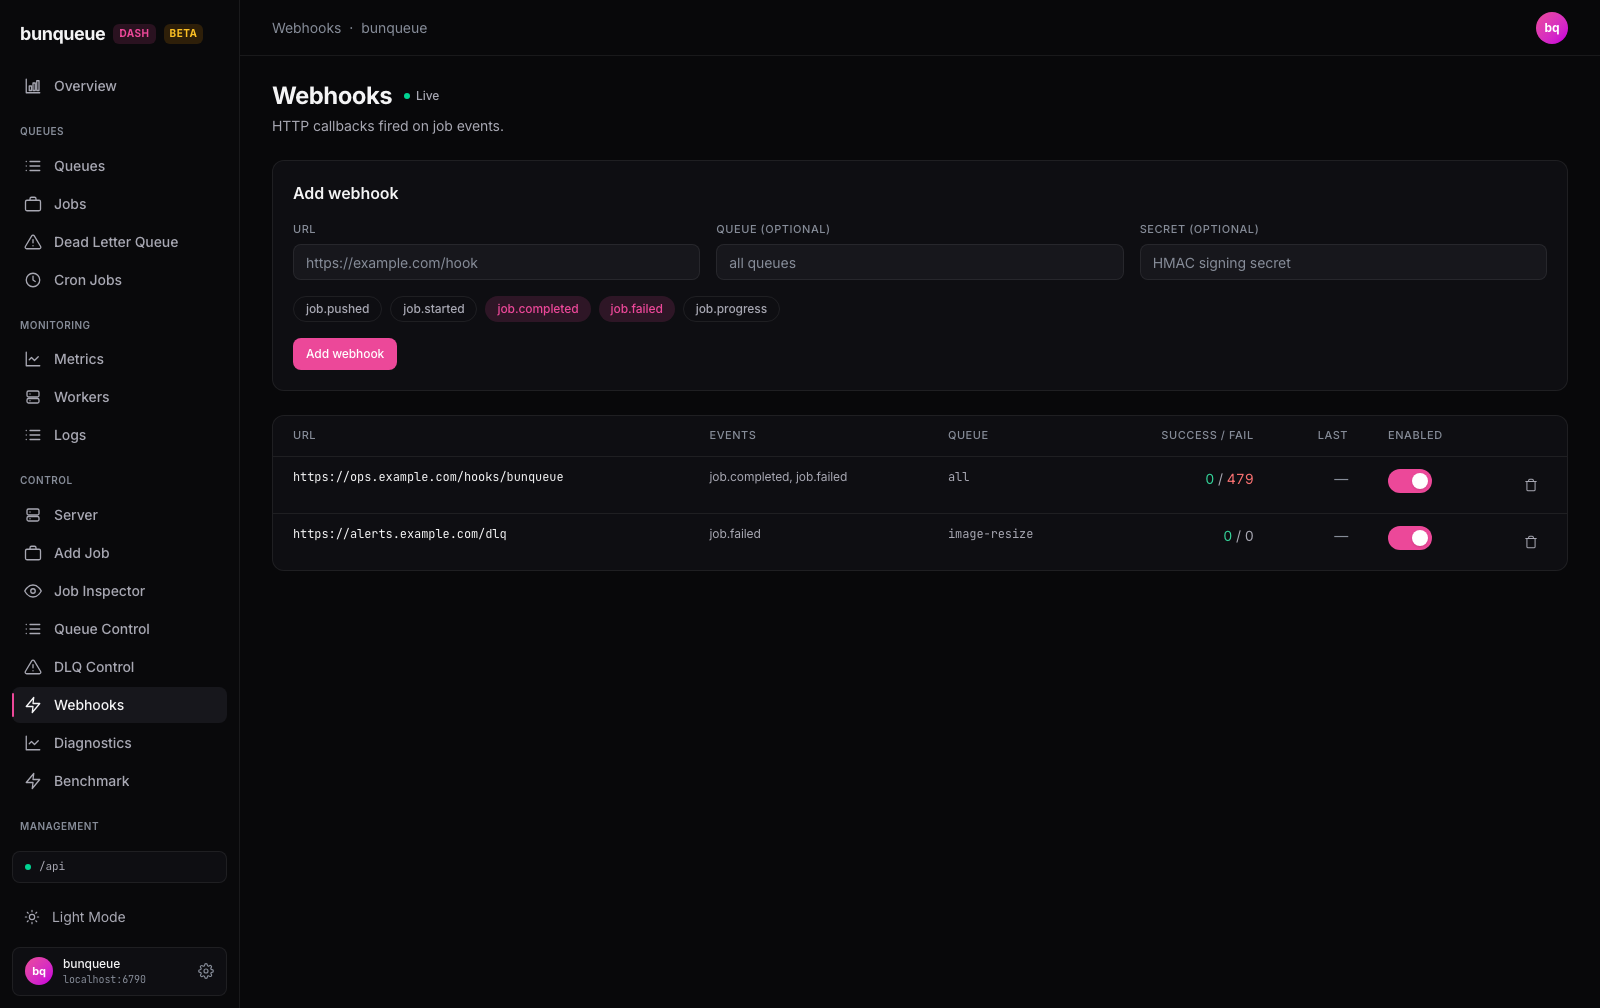This screenshot has width=1600, height=1008.
Task: Click the https://alerts.example.com/dlq URL cell
Action: [400, 534]
